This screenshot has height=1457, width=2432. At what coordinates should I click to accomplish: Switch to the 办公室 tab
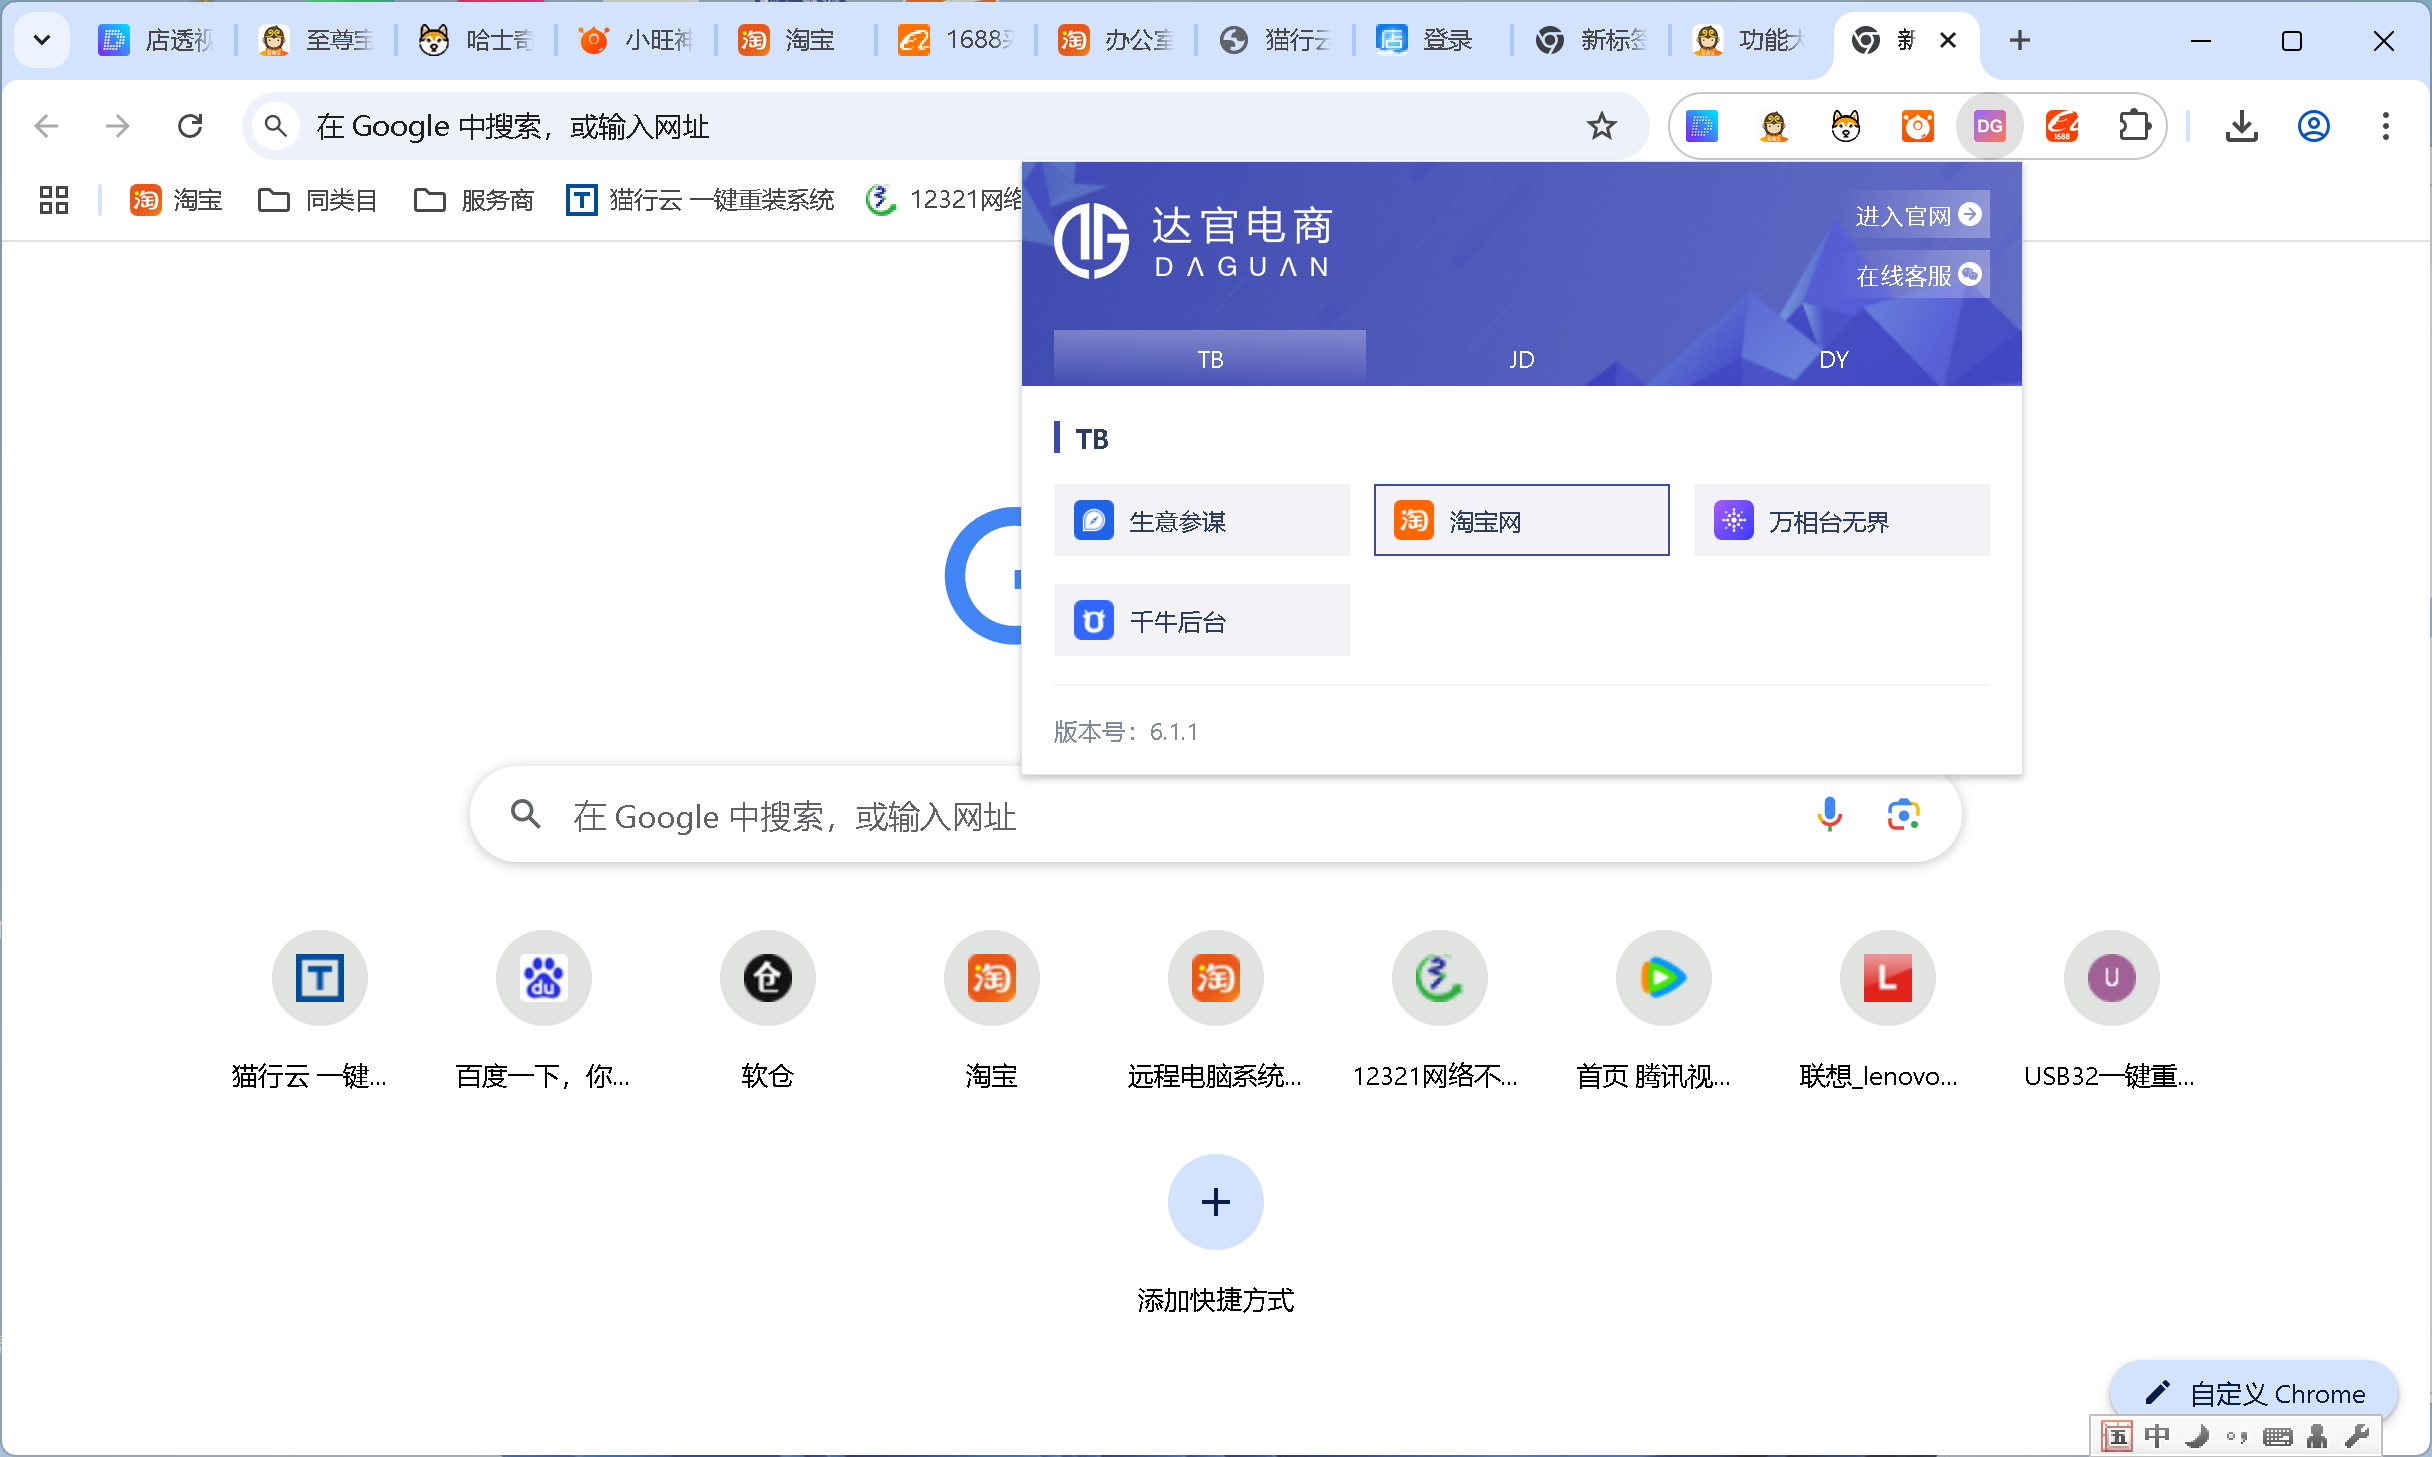pyautogui.click(x=1117, y=40)
